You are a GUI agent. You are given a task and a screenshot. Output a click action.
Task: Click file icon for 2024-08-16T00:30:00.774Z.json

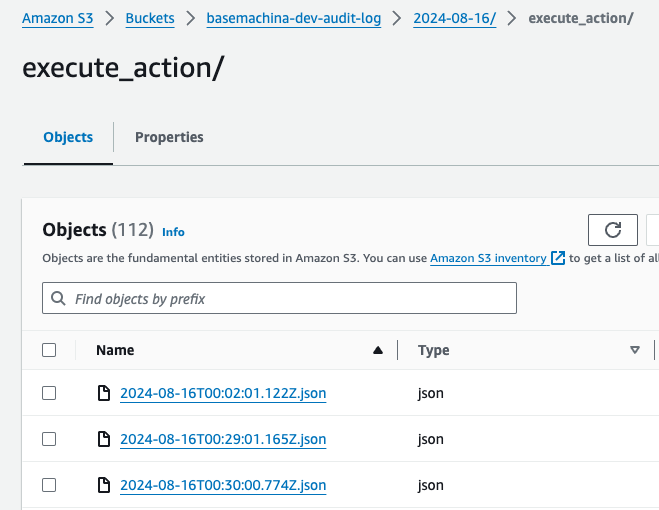[x=103, y=485]
